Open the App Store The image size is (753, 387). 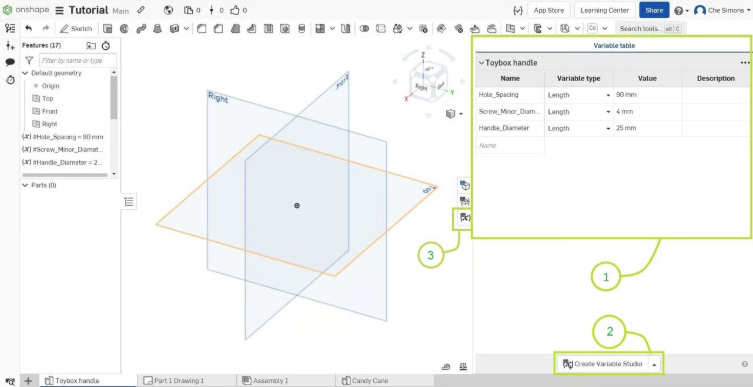(x=548, y=10)
